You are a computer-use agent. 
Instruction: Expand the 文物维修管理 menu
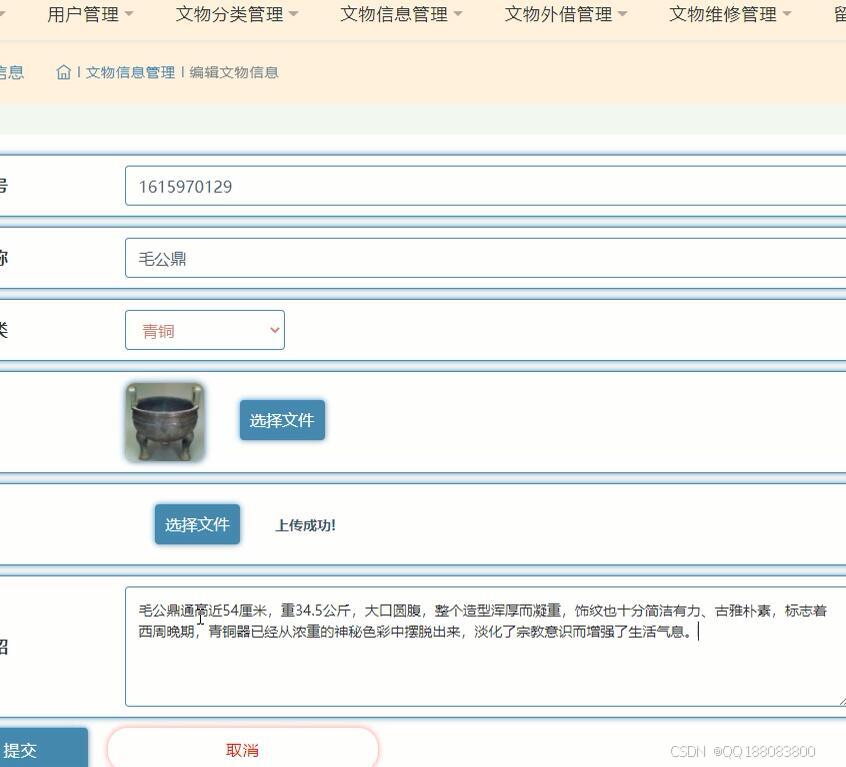(x=723, y=15)
